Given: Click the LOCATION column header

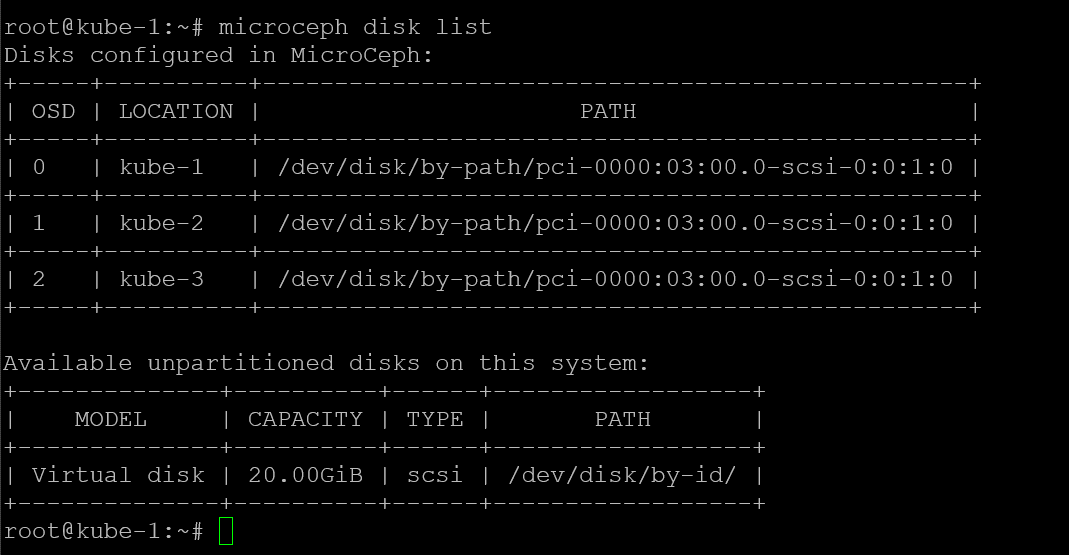Looking at the screenshot, I should [176, 111].
